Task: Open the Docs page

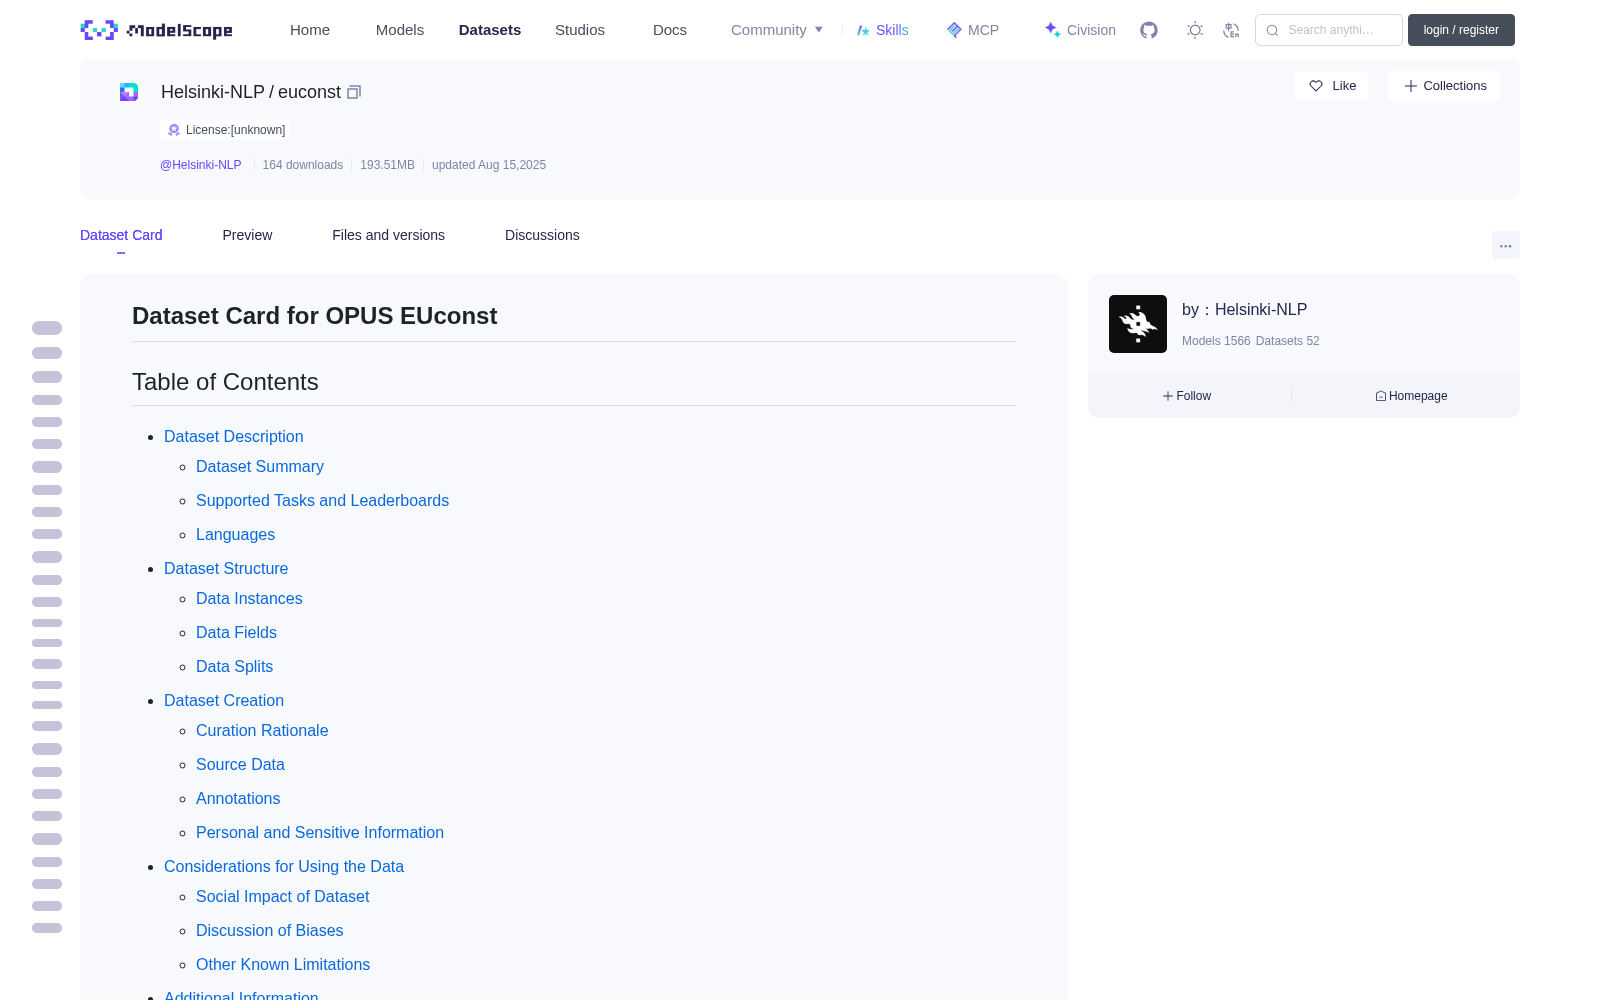Action: pyautogui.click(x=670, y=30)
